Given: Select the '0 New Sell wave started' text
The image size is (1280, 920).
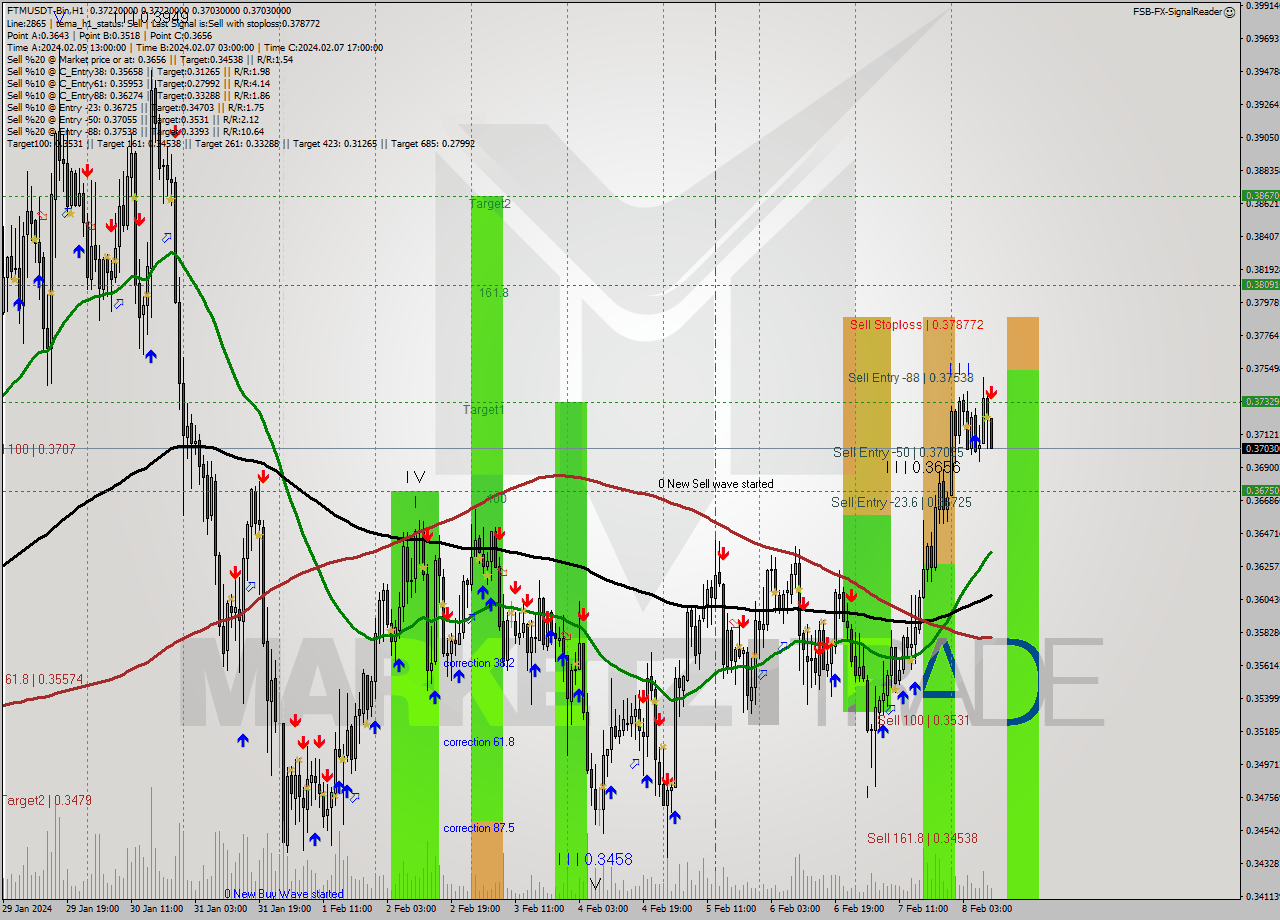Looking at the screenshot, I should (715, 484).
